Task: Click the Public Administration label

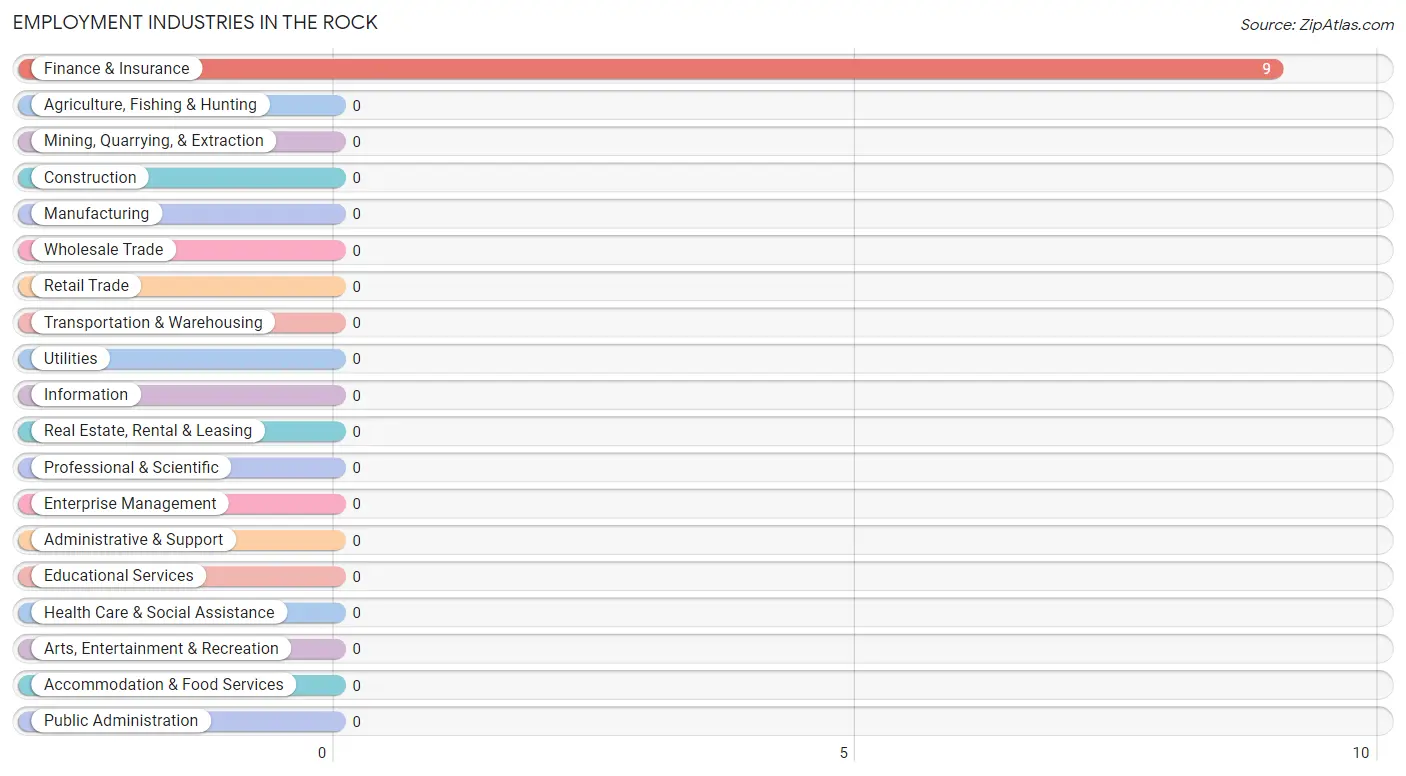Action: [121, 721]
